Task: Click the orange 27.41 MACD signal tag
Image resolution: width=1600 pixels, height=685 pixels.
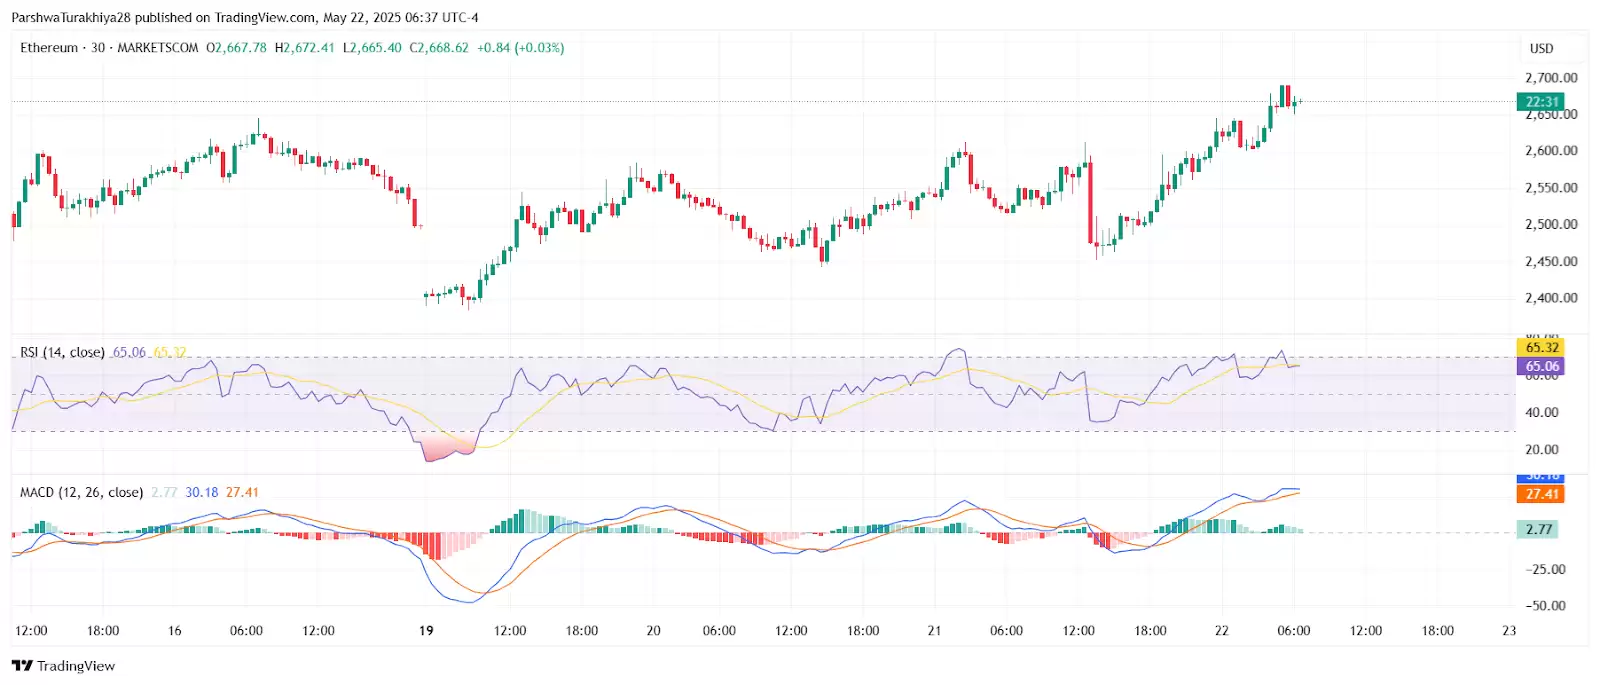Action: point(1541,494)
